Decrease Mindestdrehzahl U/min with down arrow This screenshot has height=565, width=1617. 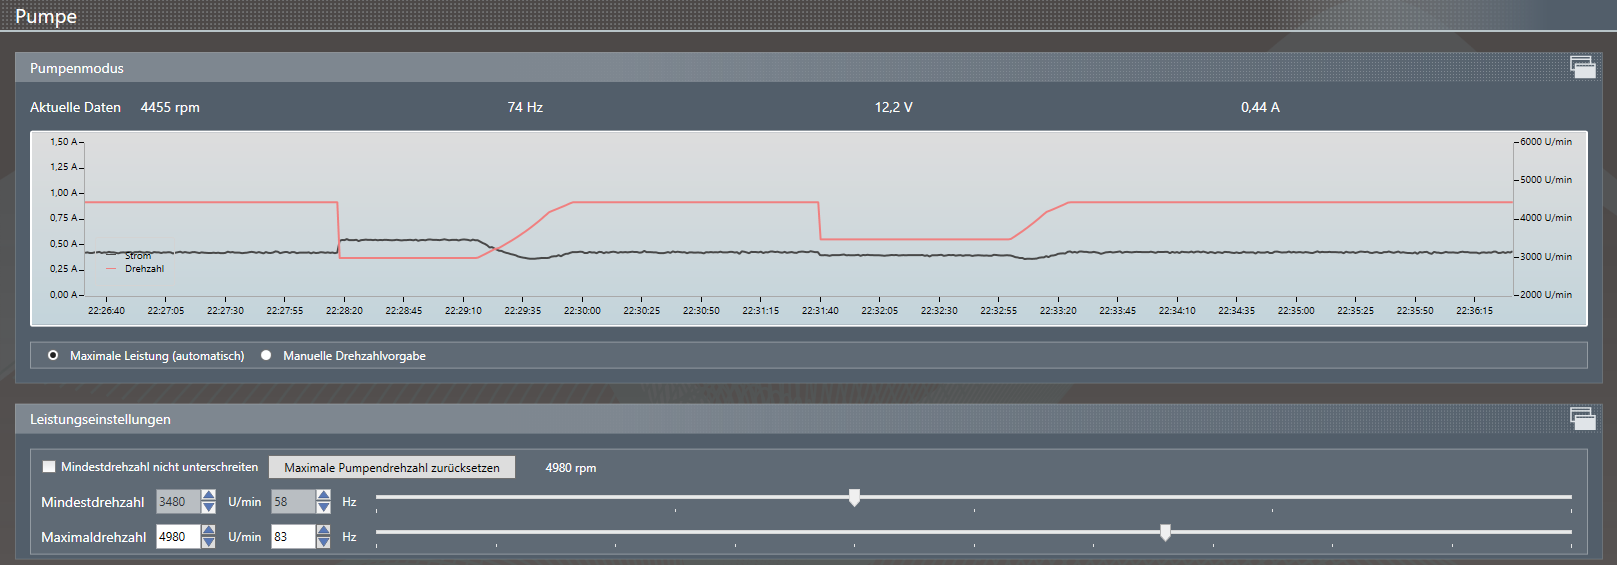click(x=208, y=508)
